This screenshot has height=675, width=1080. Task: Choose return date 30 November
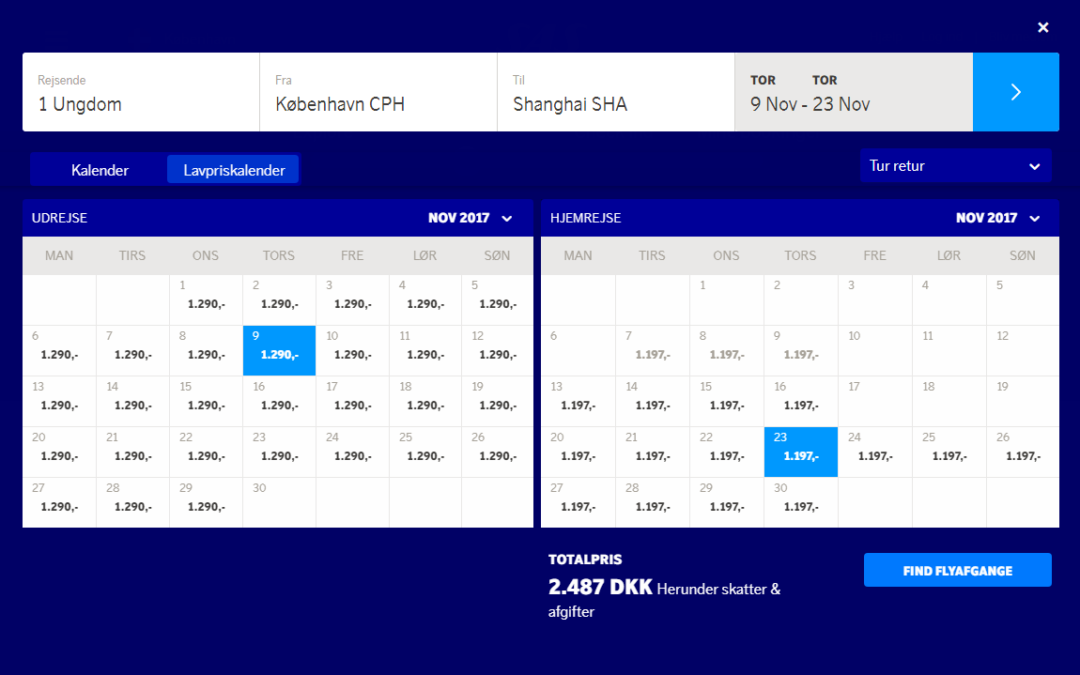[800, 502]
